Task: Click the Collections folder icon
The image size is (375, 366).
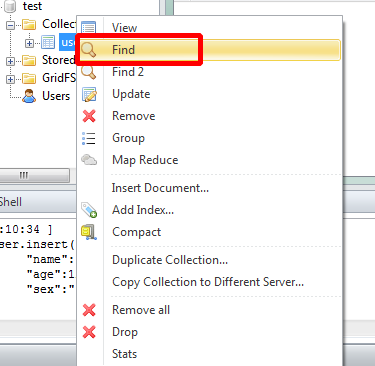Action: 29,24
